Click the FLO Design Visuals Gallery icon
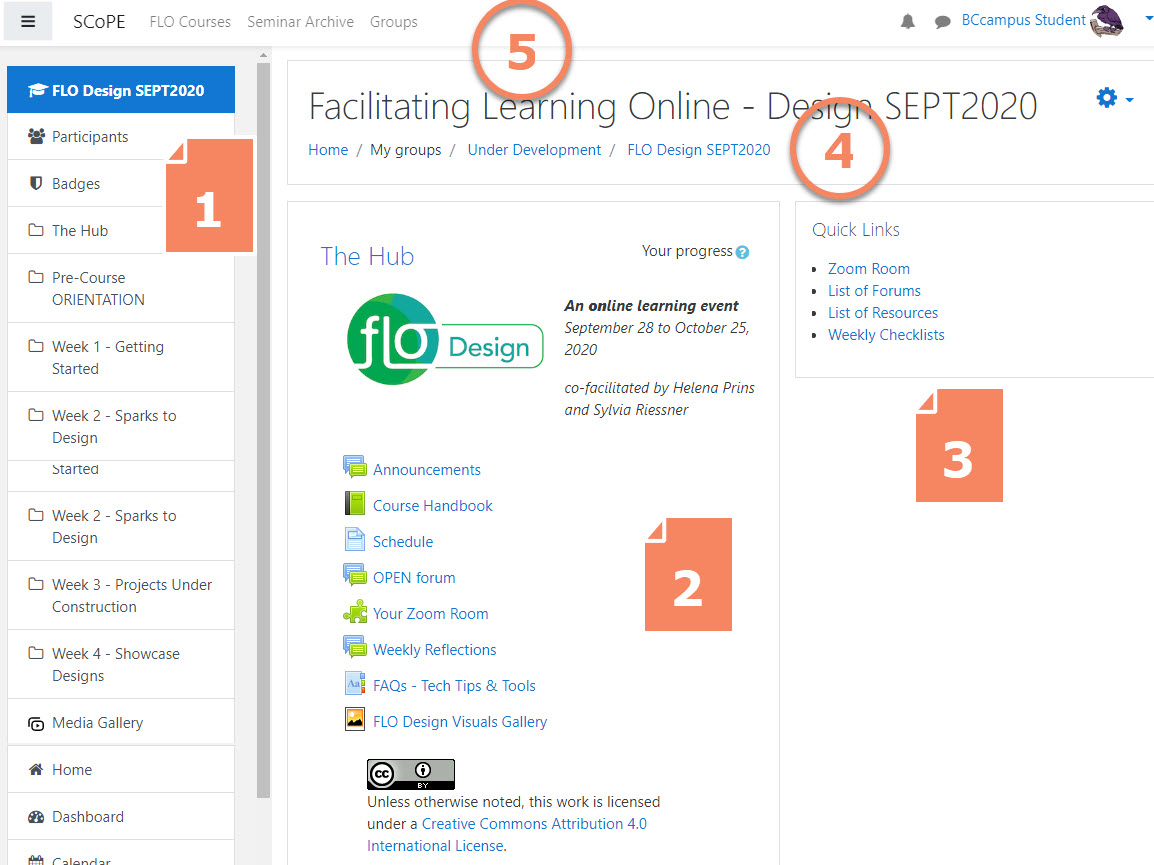Viewport: 1154px width, 865px height. (355, 720)
